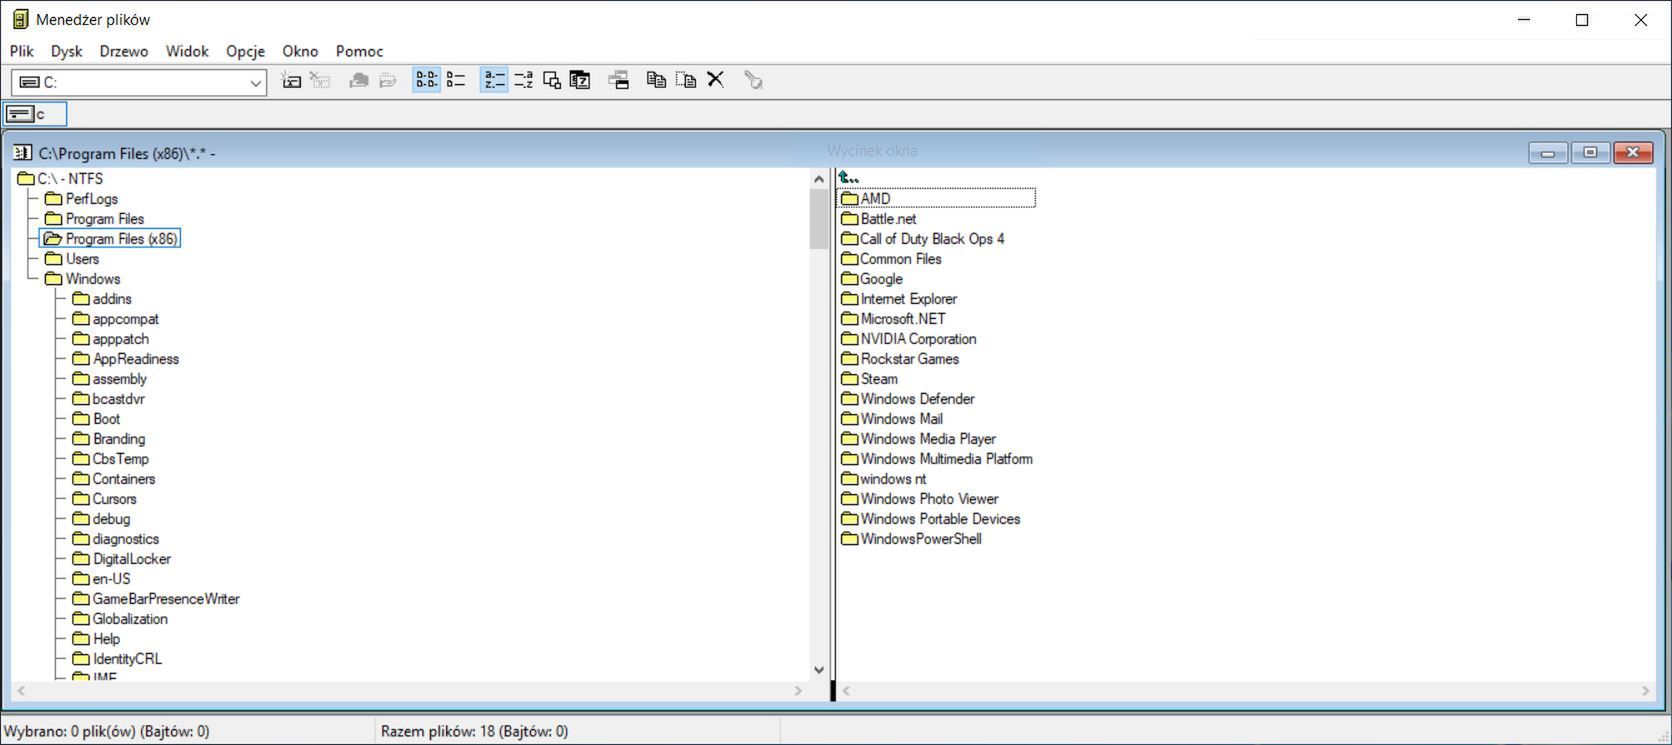Select PerfLogs in the directory tree

81,199
